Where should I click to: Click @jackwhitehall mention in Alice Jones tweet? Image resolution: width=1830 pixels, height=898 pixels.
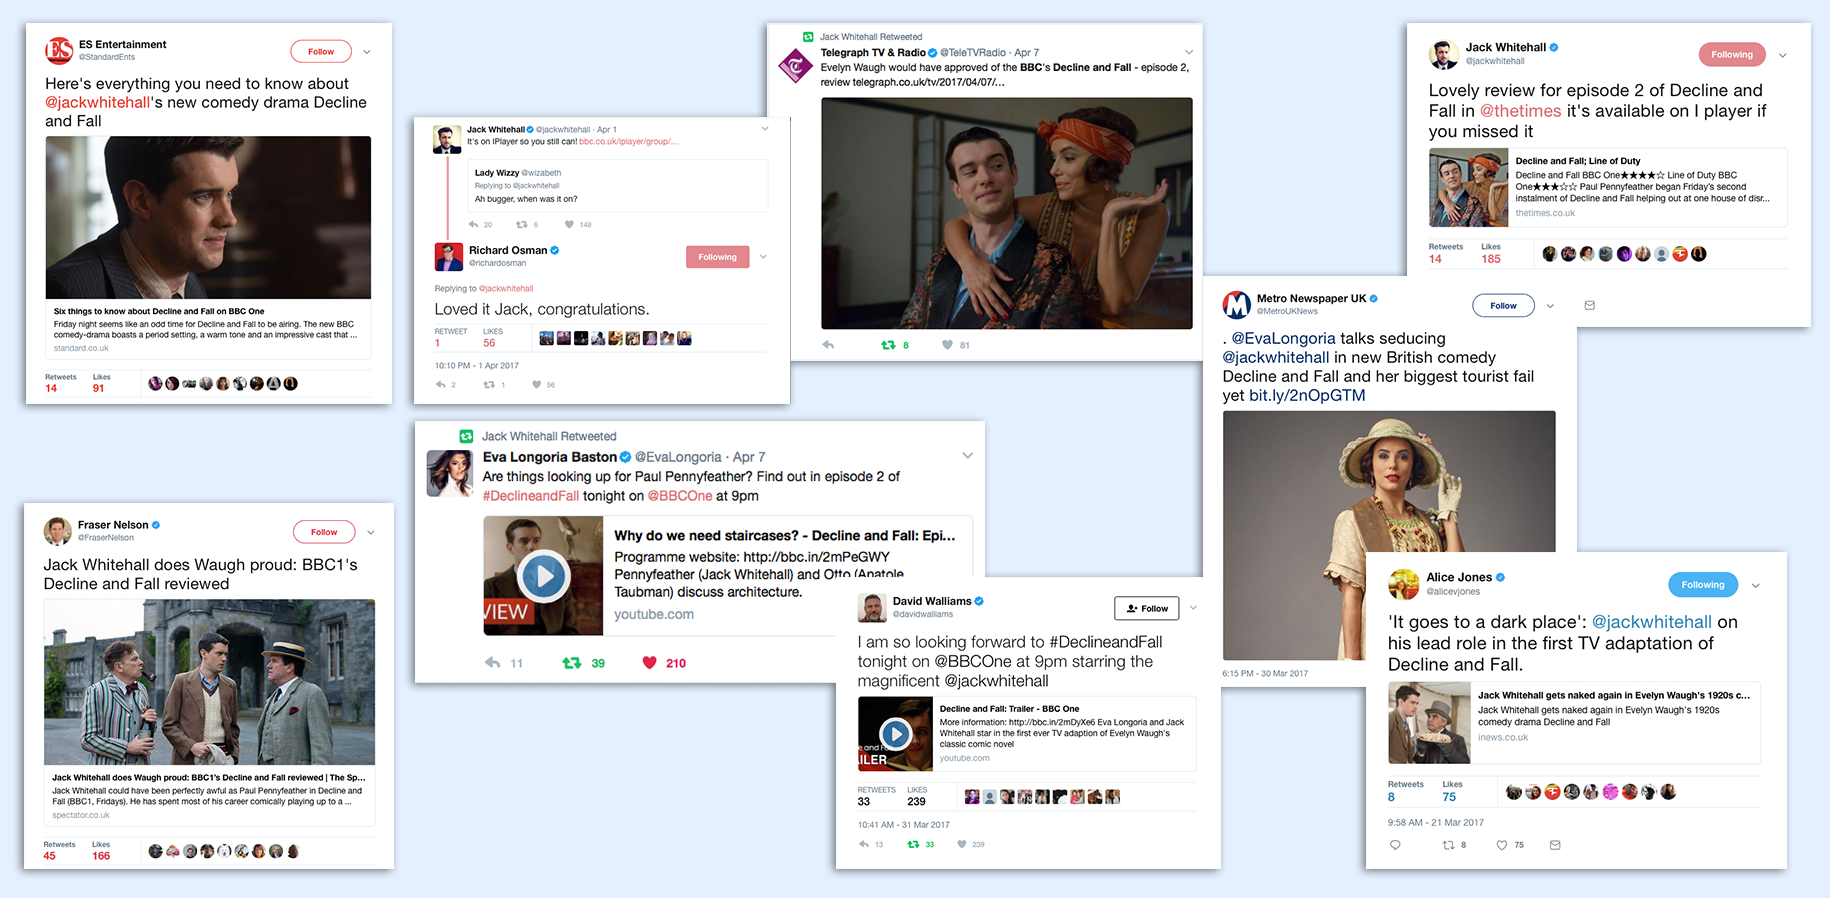(1652, 622)
